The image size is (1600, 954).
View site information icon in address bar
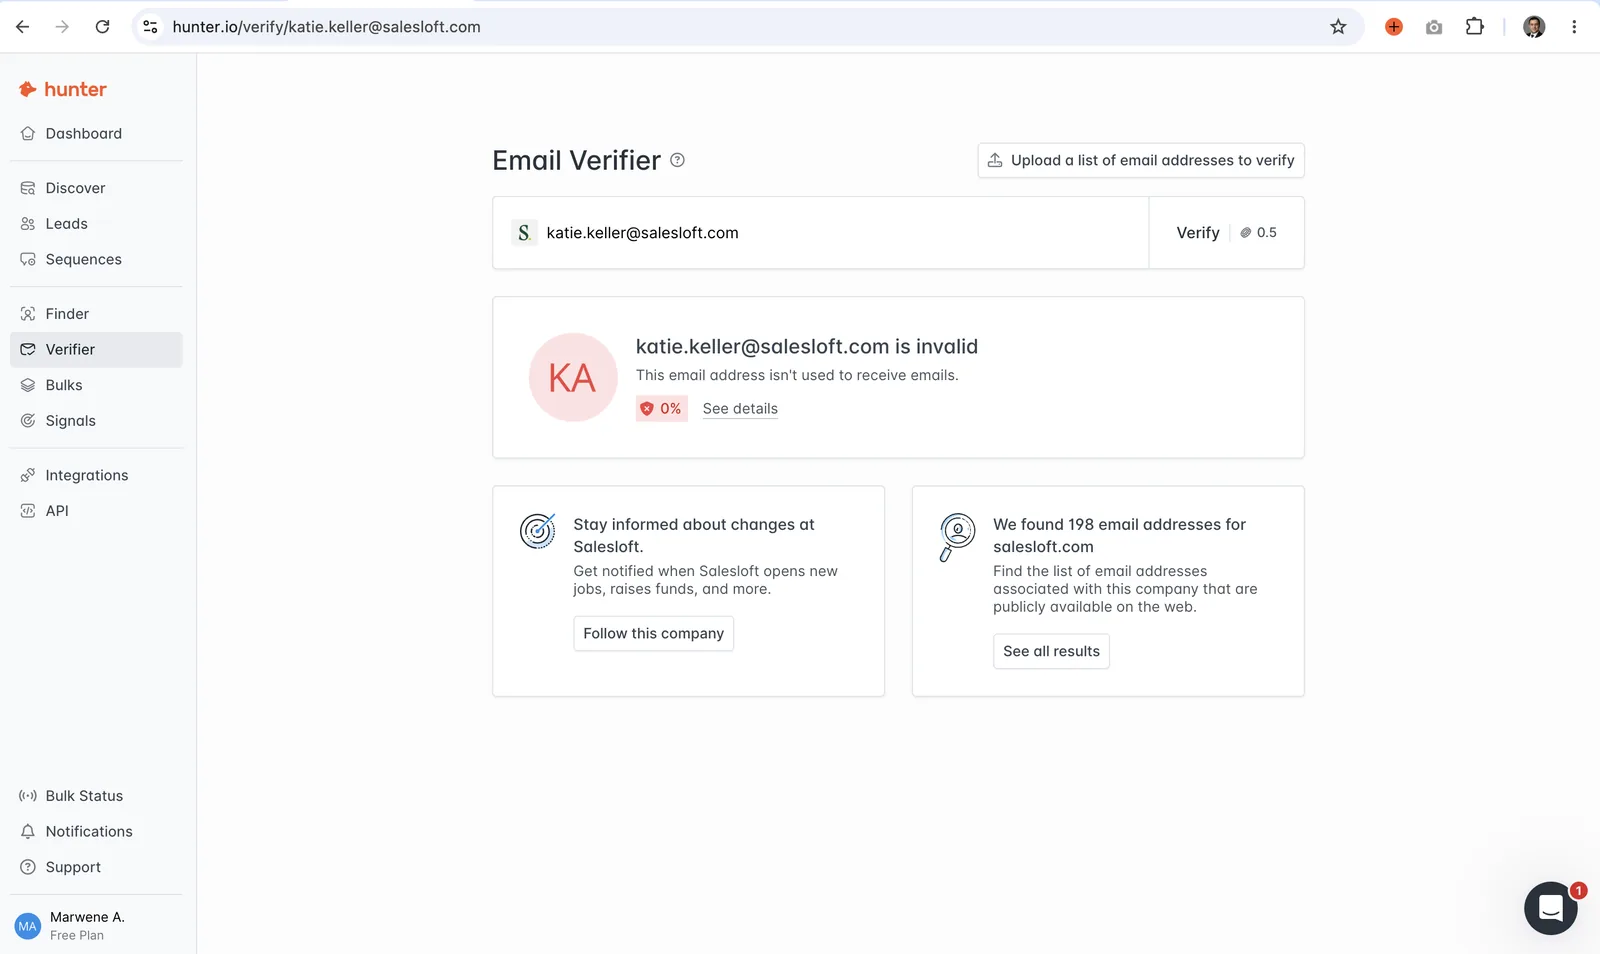coord(151,27)
